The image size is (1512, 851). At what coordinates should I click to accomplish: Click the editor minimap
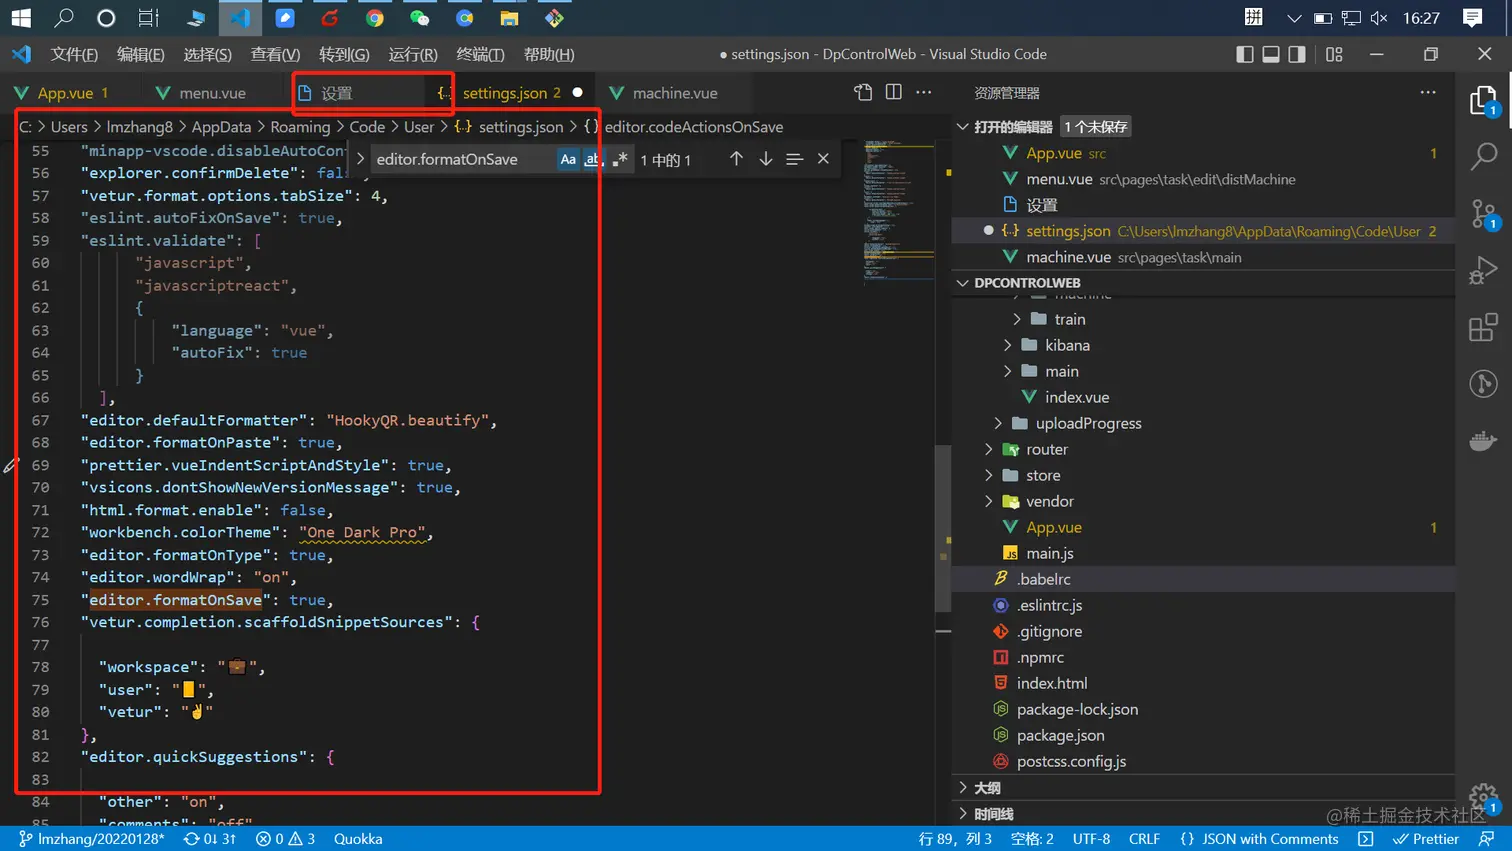(x=898, y=212)
